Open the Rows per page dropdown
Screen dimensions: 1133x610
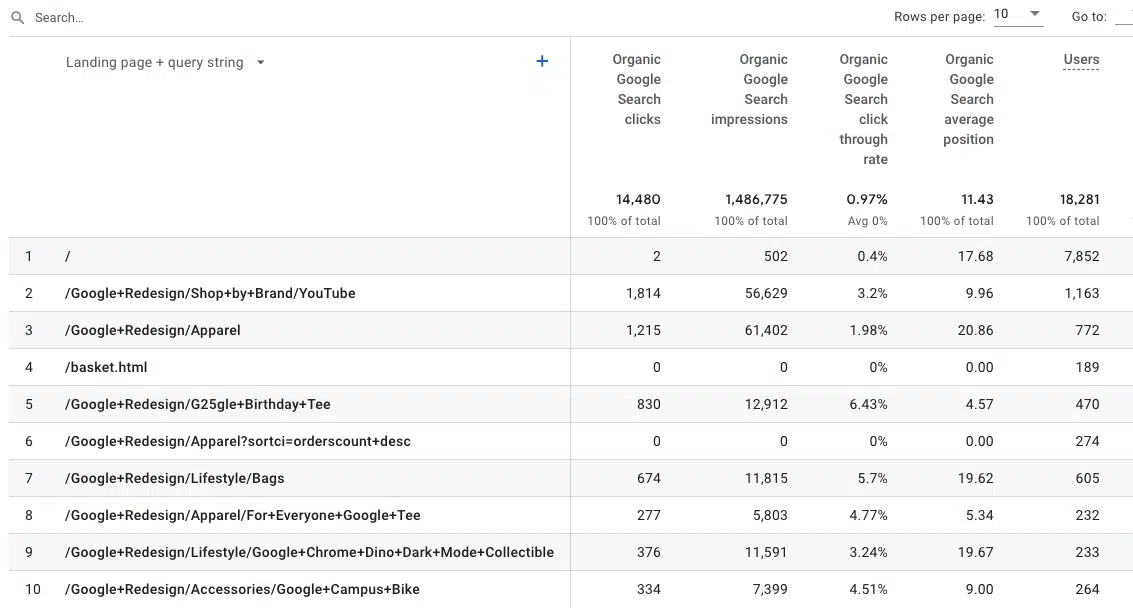1018,15
